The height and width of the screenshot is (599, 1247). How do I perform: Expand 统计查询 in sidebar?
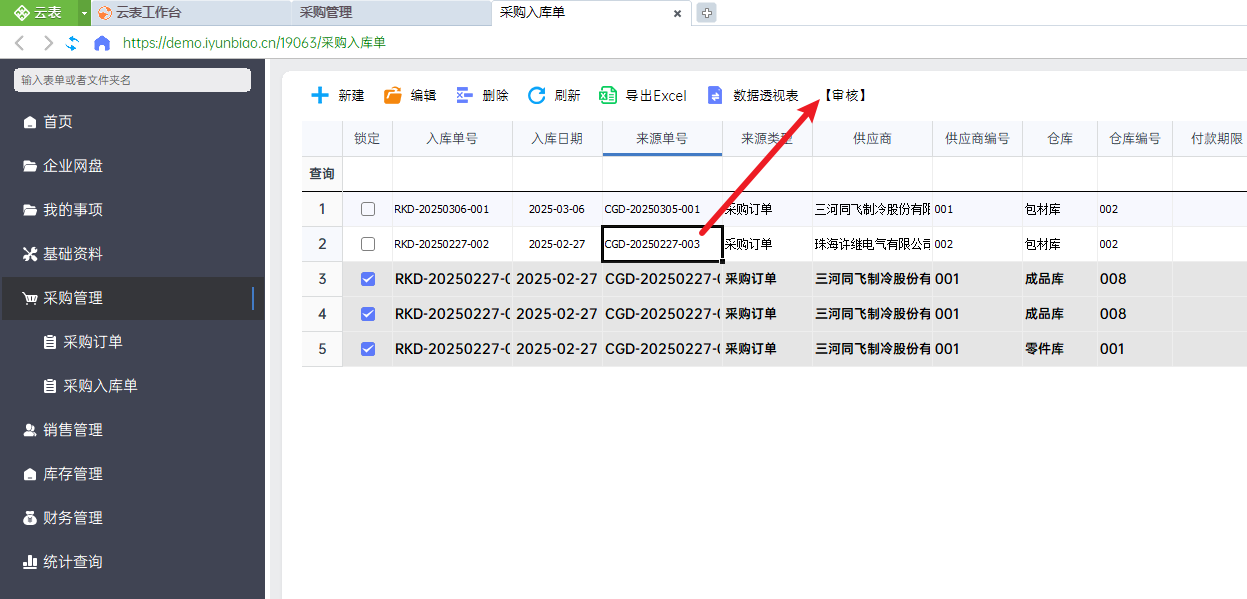coord(132,562)
